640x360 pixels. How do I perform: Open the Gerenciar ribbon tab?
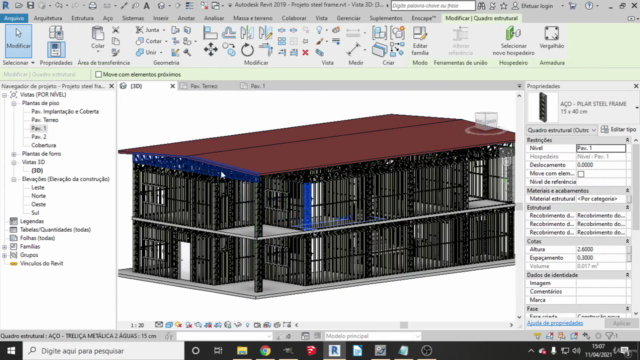[348, 18]
